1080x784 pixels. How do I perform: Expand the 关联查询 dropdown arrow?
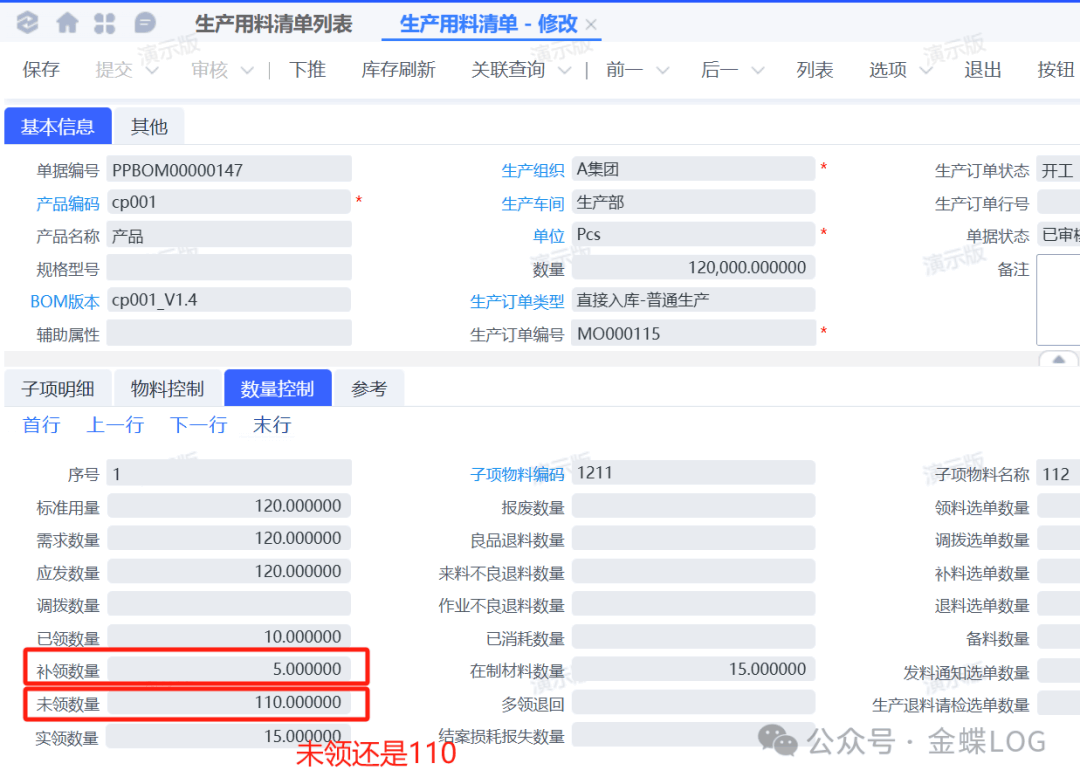coord(564,70)
